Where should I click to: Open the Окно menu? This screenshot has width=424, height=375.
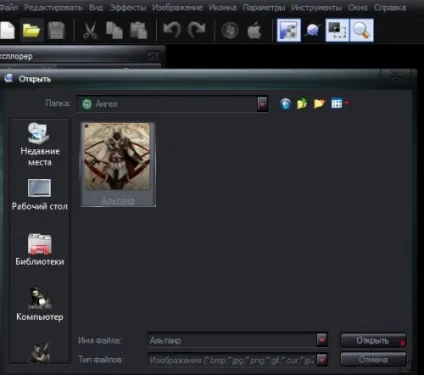358,7
